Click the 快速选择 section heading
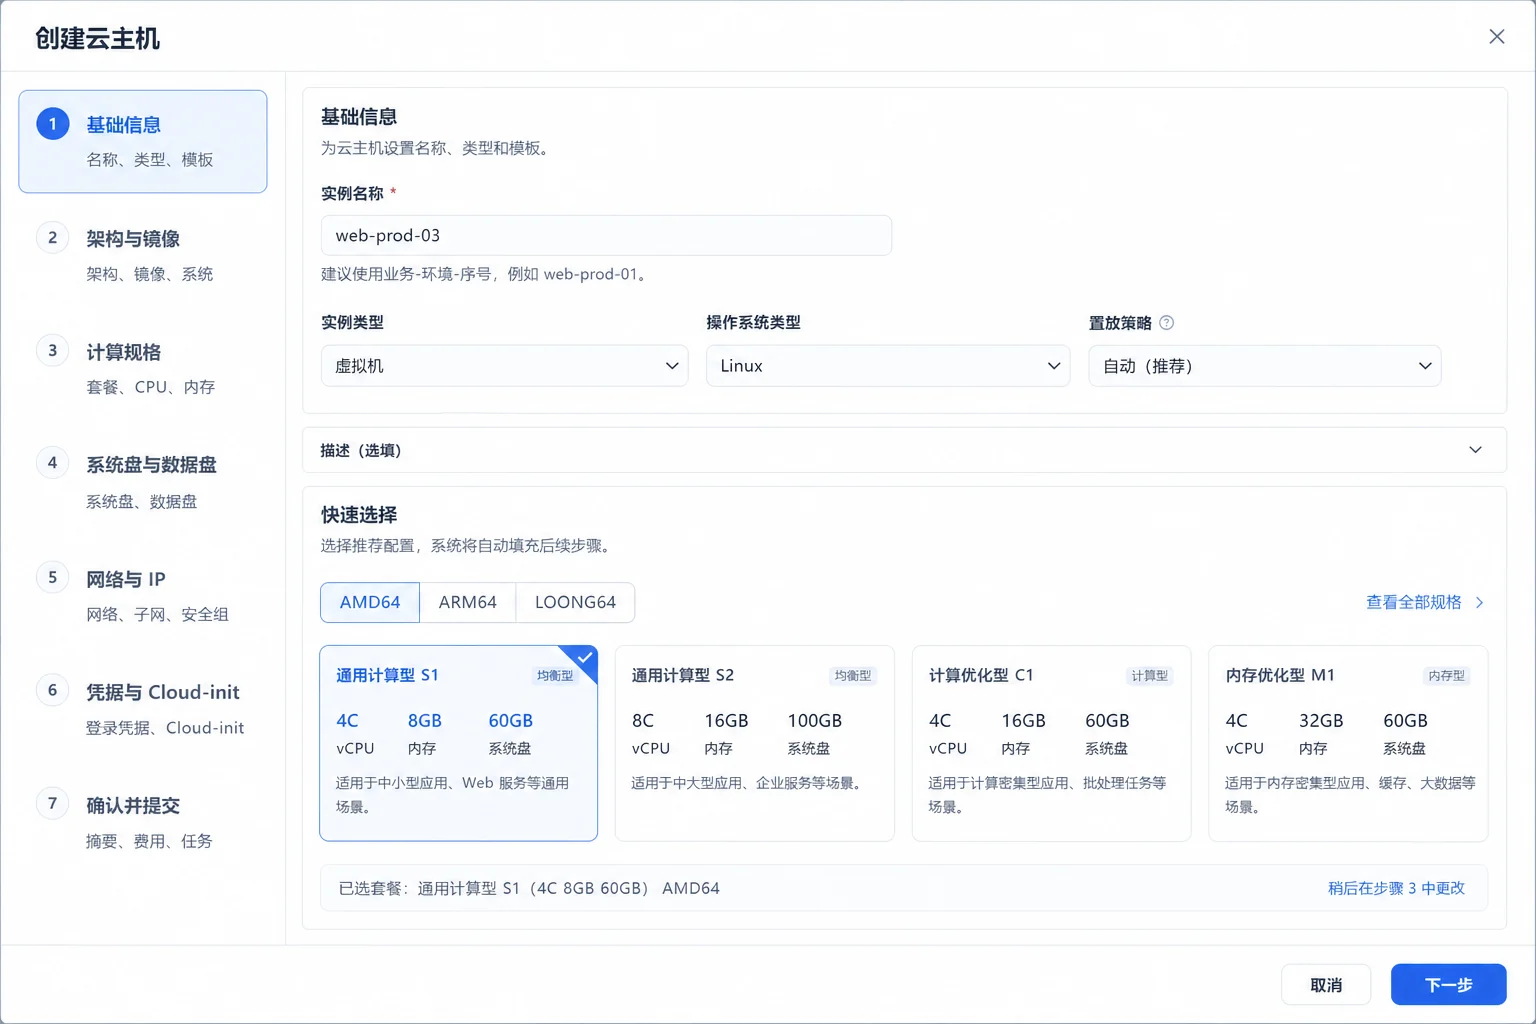1536x1024 pixels. click(359, 515)
